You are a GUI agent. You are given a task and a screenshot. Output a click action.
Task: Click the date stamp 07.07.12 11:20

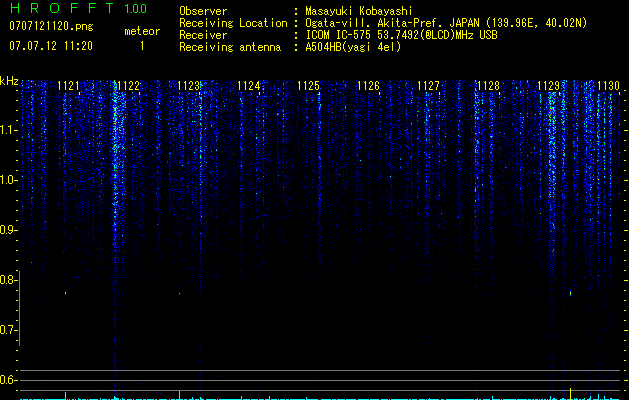[51, 46]
